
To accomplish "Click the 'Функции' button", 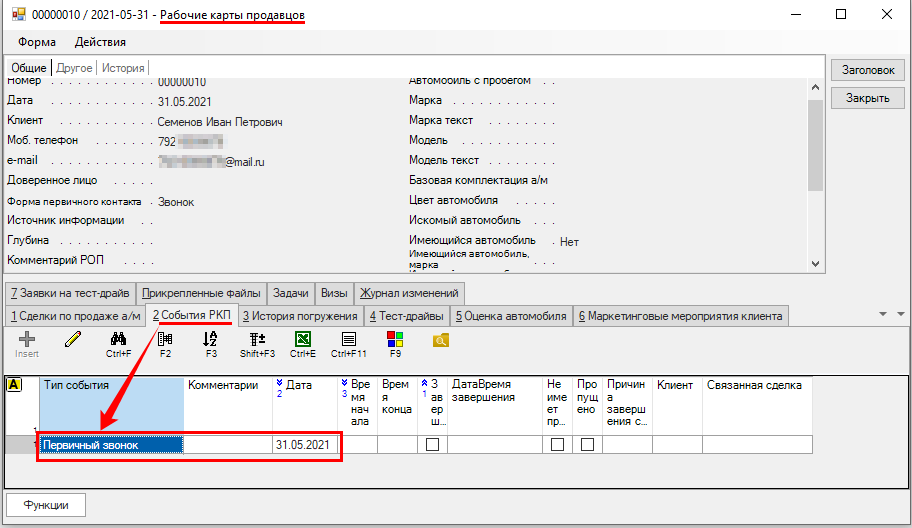I will point(45,505).
